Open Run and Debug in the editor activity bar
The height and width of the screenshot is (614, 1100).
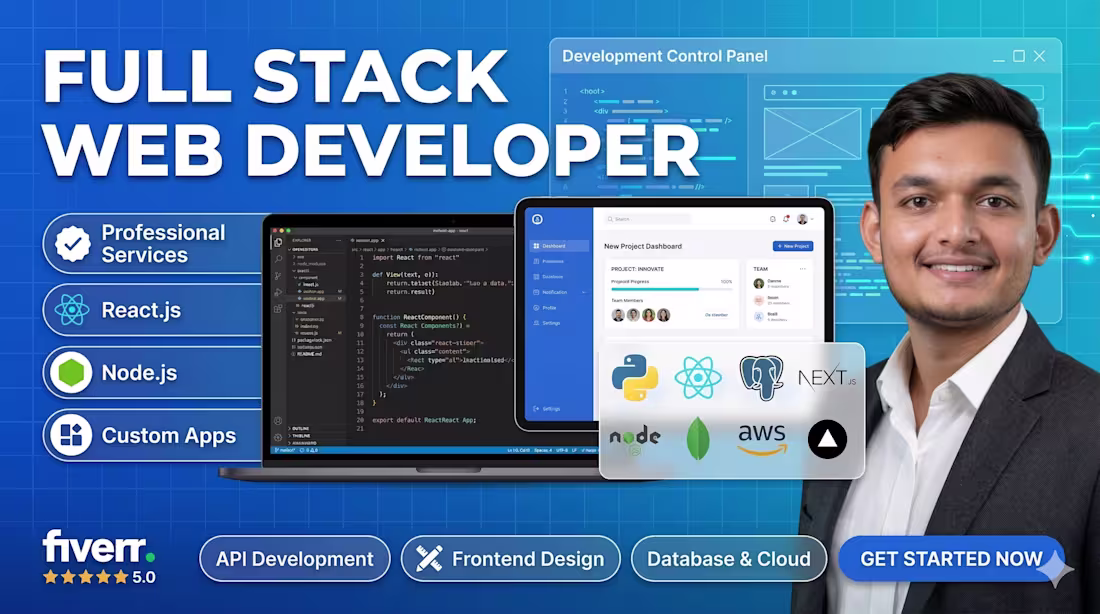[278, 292]
